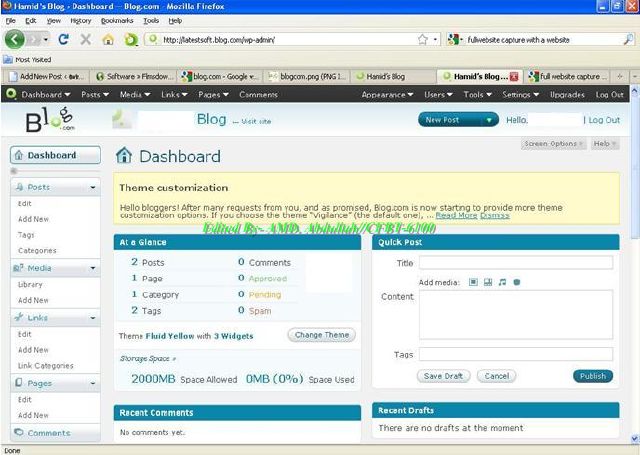
Task: Open the 3 Widgets link
Action: coord(233,336)
